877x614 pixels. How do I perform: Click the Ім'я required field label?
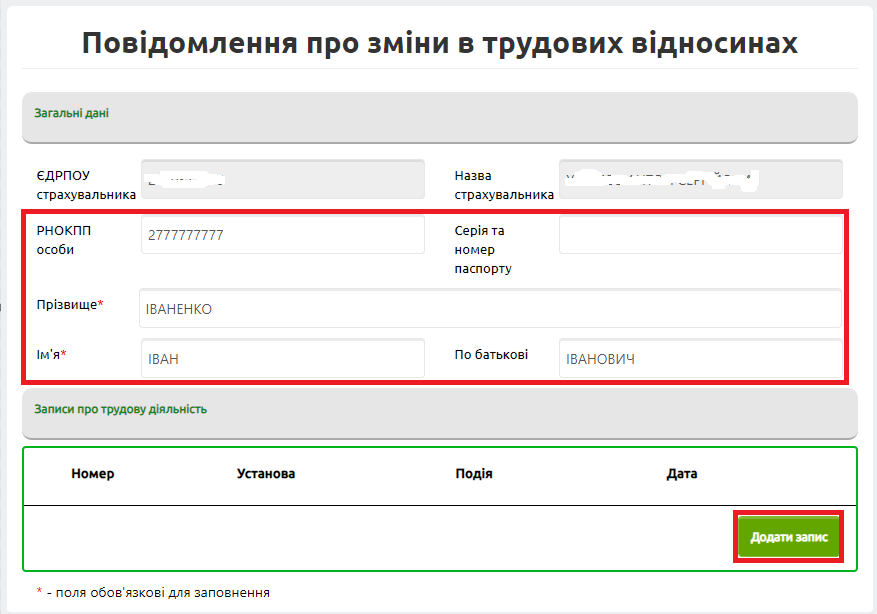51,354
